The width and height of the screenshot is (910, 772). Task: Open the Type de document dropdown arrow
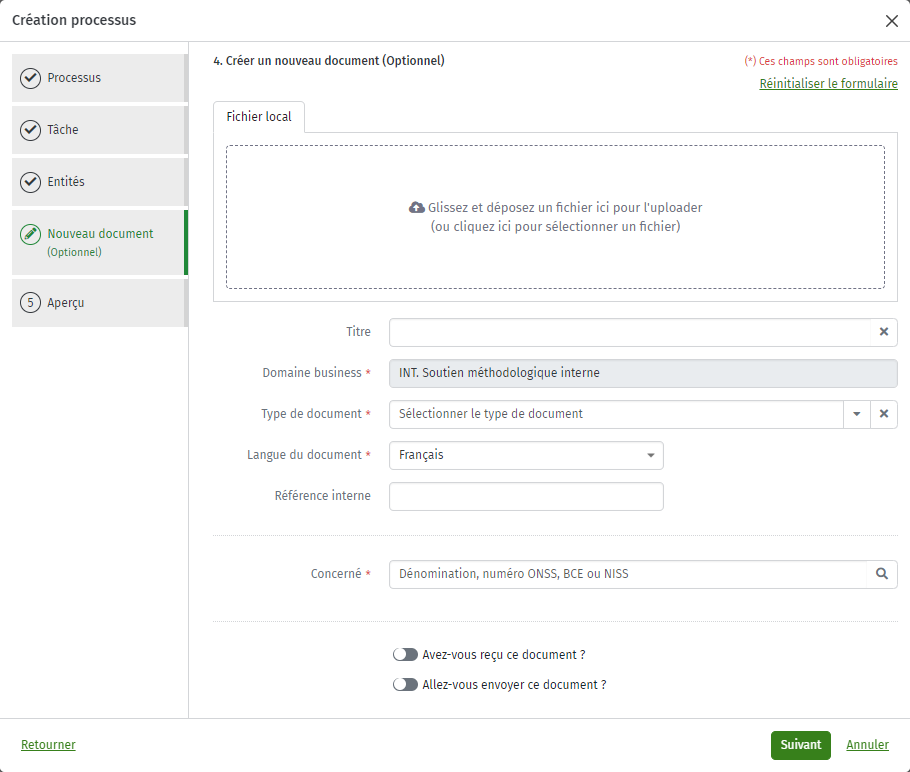tap(857, 414)
